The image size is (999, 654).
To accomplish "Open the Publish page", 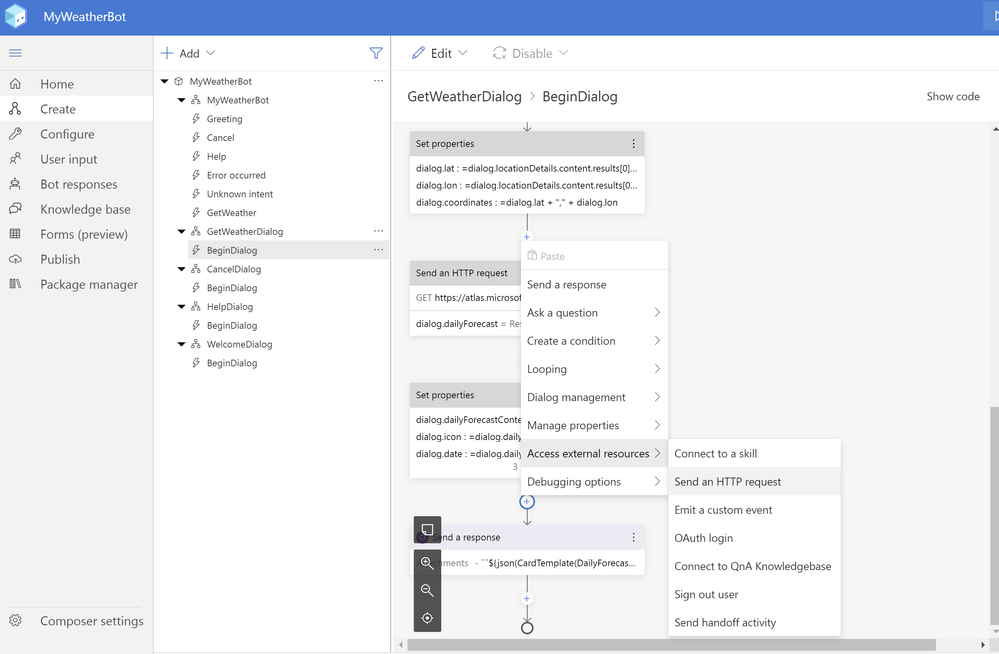I will pyautogui.click(x=76, y=259).
